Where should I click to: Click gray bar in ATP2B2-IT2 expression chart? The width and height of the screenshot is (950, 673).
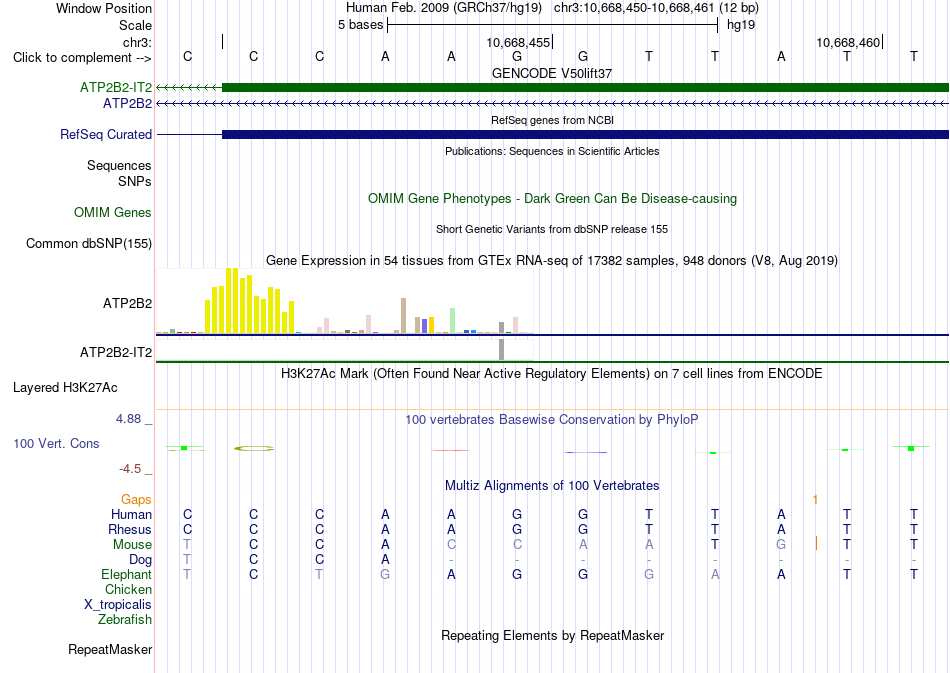click(x=501, y=350)
